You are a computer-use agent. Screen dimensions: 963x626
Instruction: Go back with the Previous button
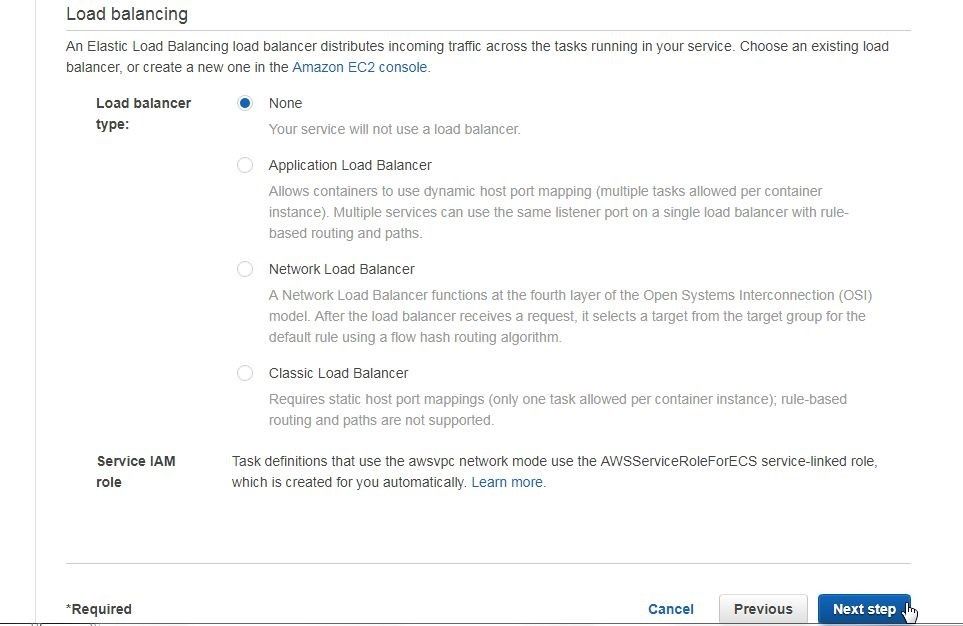[763, 609]
